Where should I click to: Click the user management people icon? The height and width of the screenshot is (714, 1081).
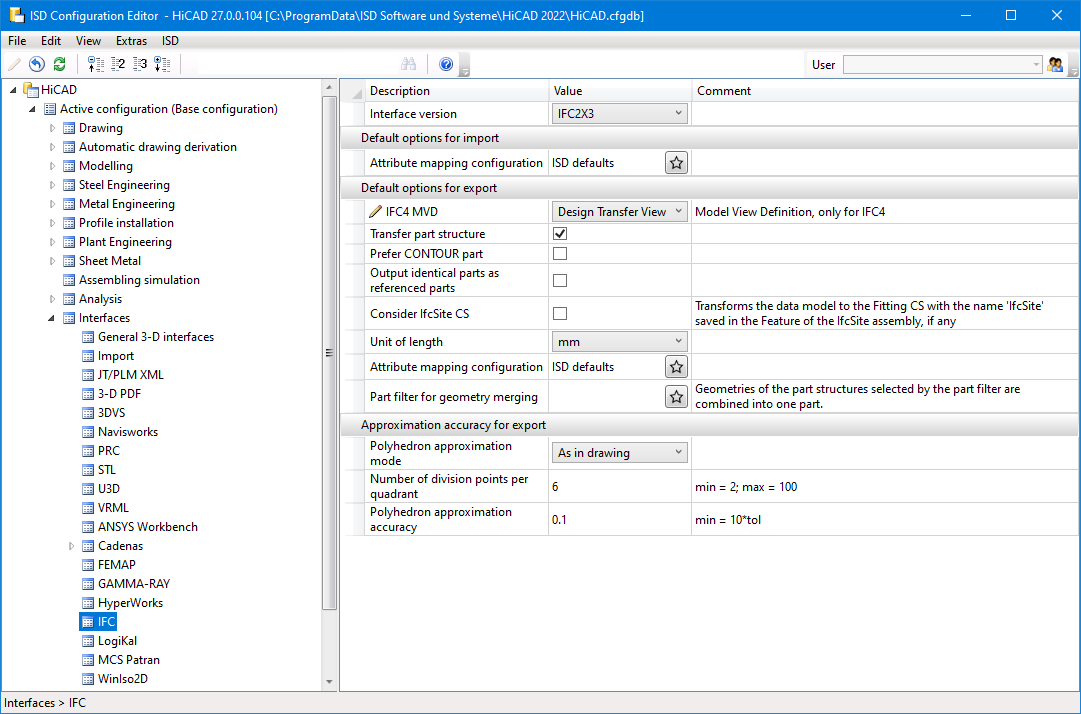[1055, 64]
